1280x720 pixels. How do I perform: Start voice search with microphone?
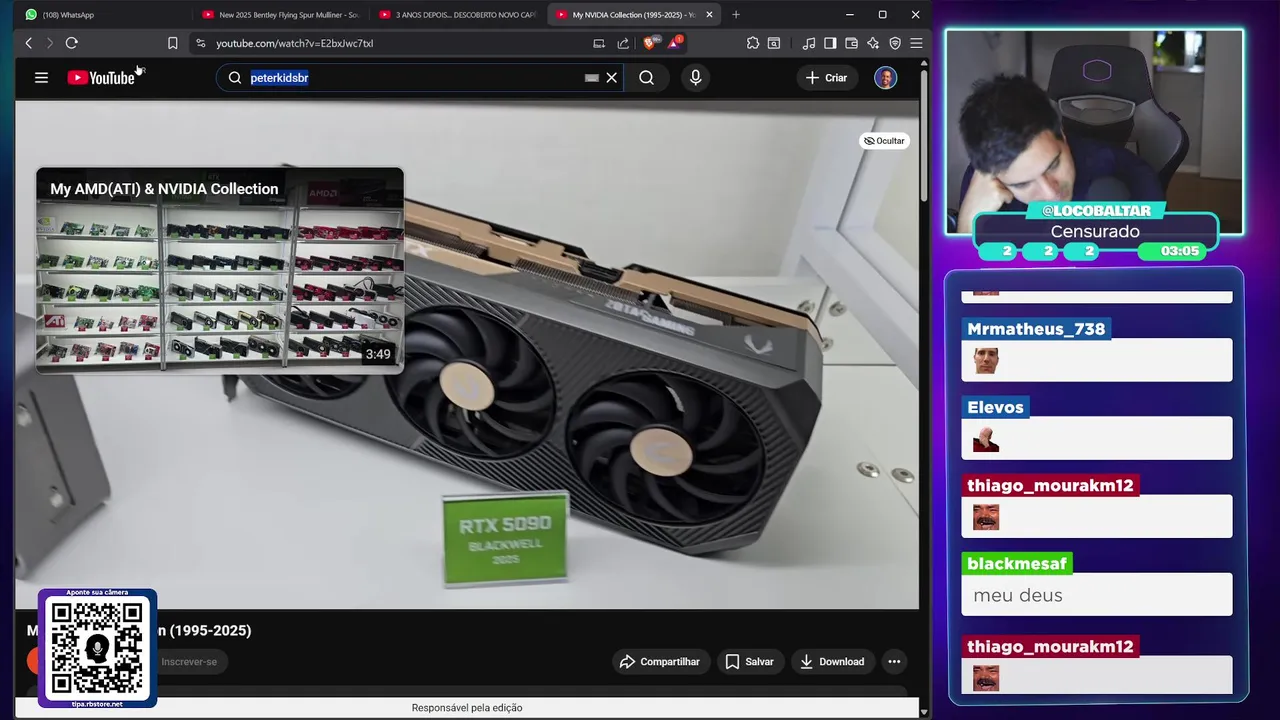point(696,77)
